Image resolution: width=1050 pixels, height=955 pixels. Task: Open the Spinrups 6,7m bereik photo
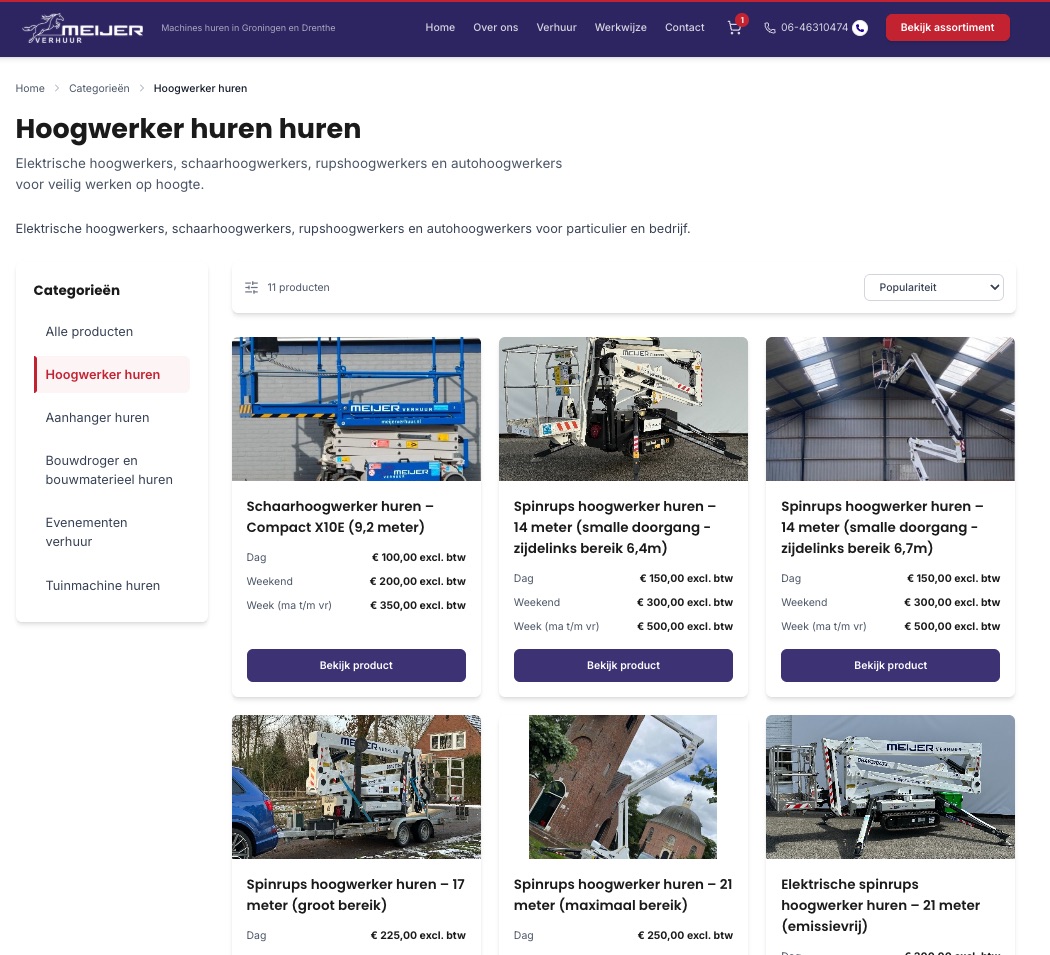(890, 409)
